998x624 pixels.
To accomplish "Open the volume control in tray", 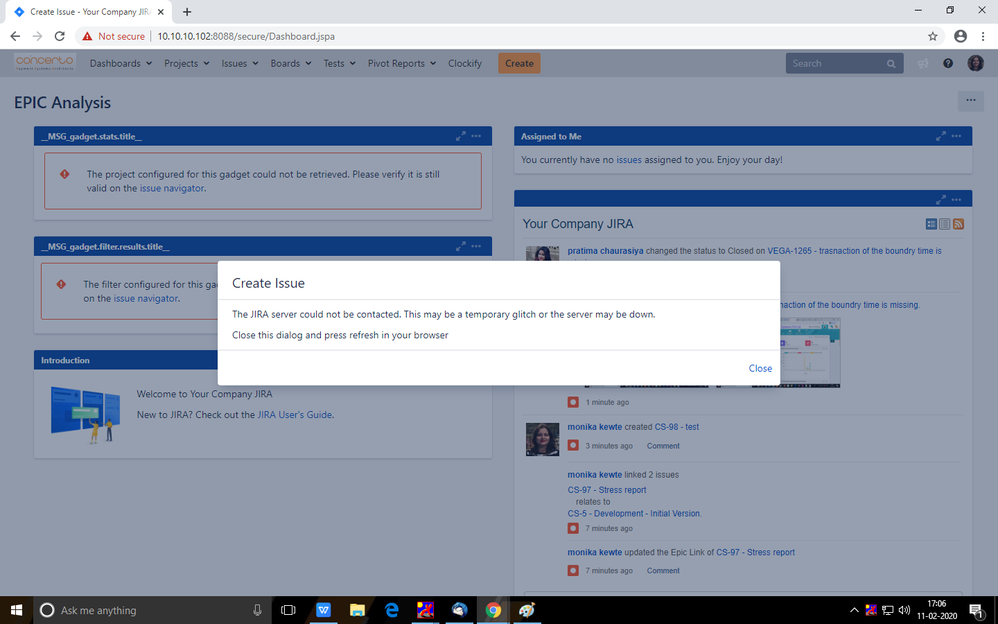I will tap(904, 610).
